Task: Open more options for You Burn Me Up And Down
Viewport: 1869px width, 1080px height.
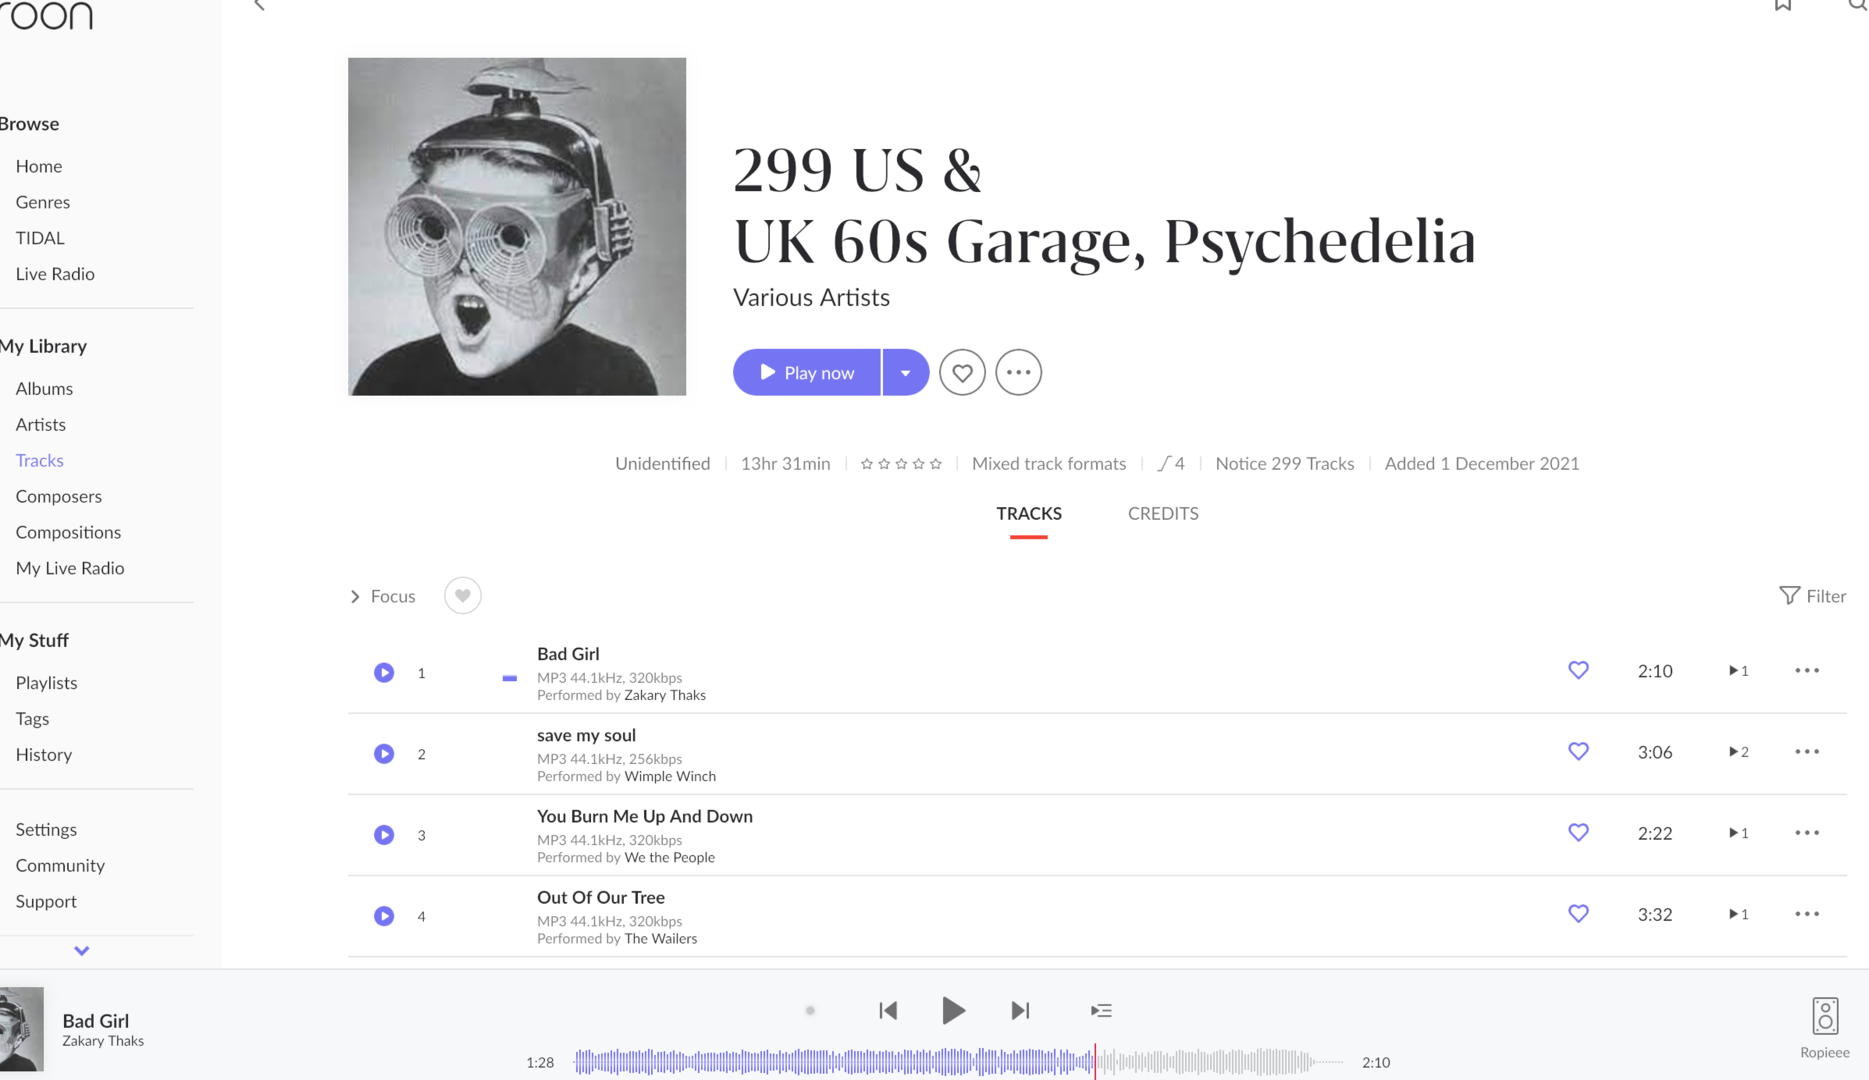Action: click(1807, 833)
